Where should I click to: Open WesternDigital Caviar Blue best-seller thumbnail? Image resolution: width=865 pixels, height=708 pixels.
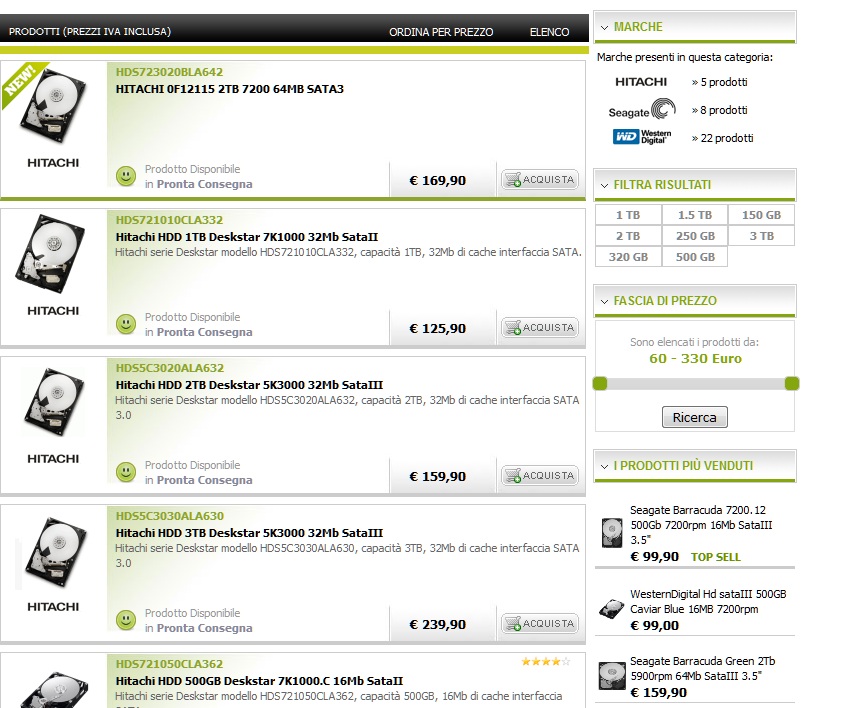pyautogui.click(x=611, y=608)
